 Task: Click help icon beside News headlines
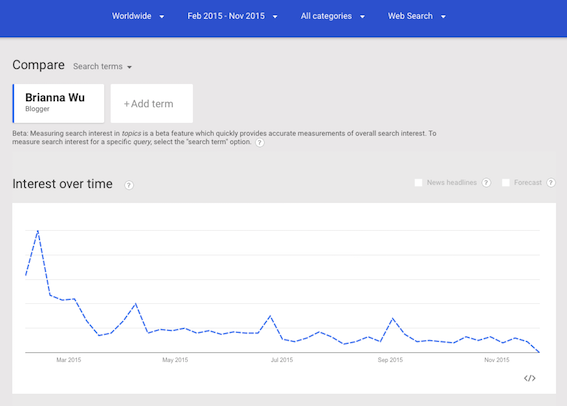(x=486, y=183)
